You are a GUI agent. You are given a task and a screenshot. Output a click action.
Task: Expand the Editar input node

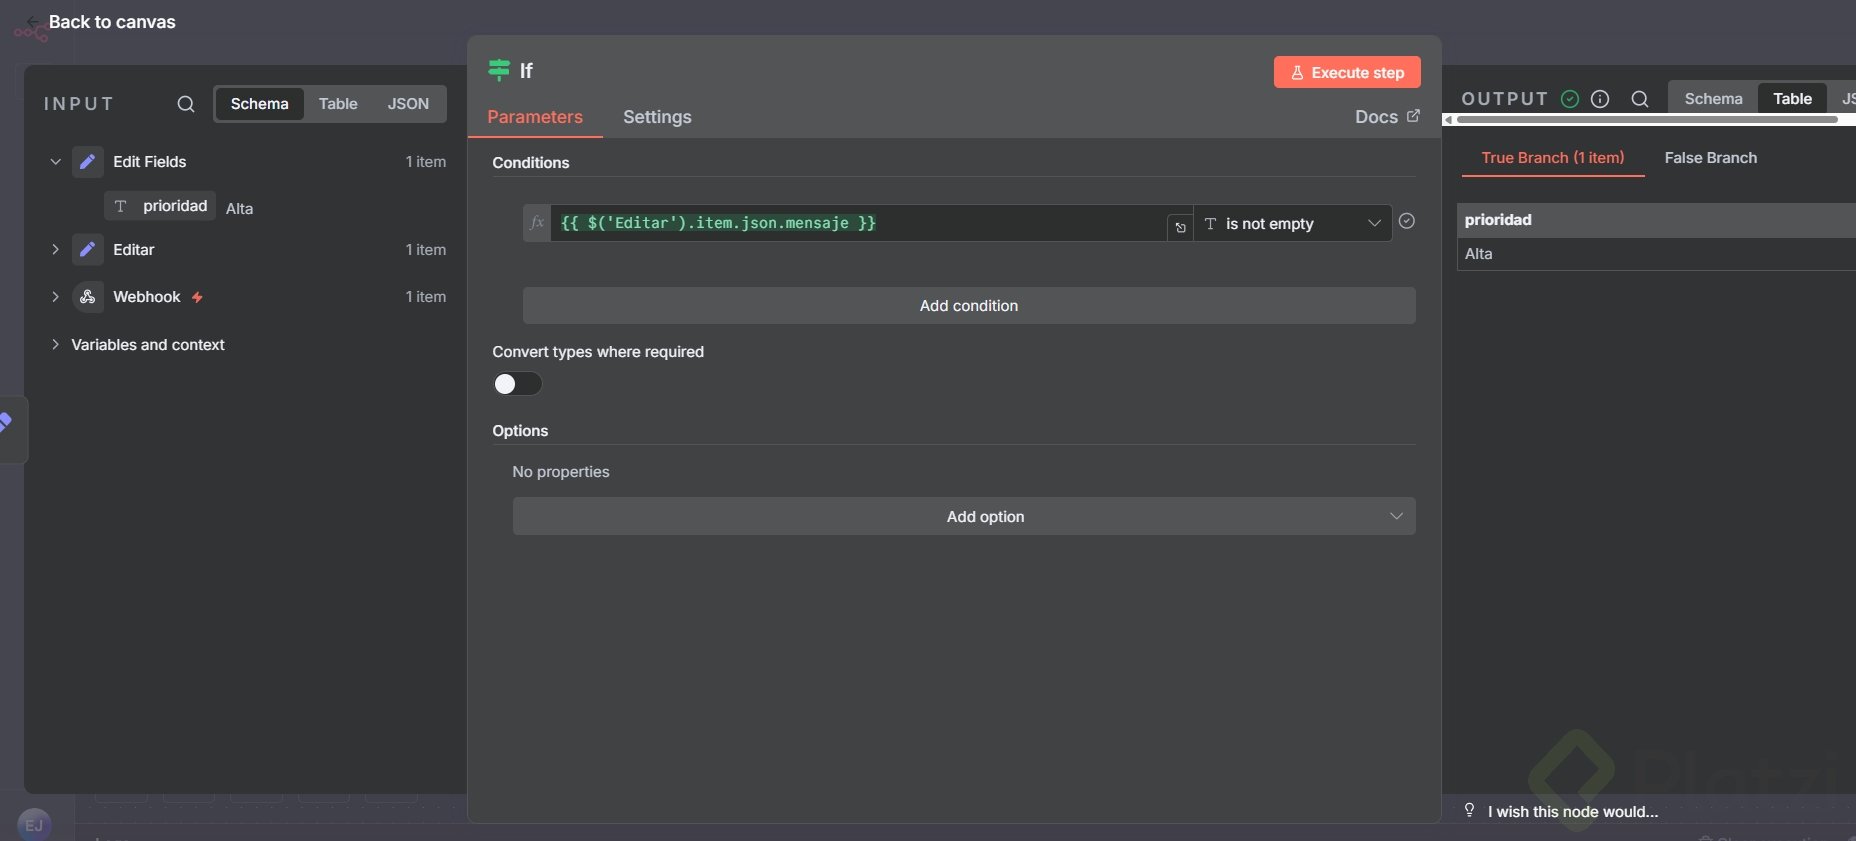coord(55,250)
